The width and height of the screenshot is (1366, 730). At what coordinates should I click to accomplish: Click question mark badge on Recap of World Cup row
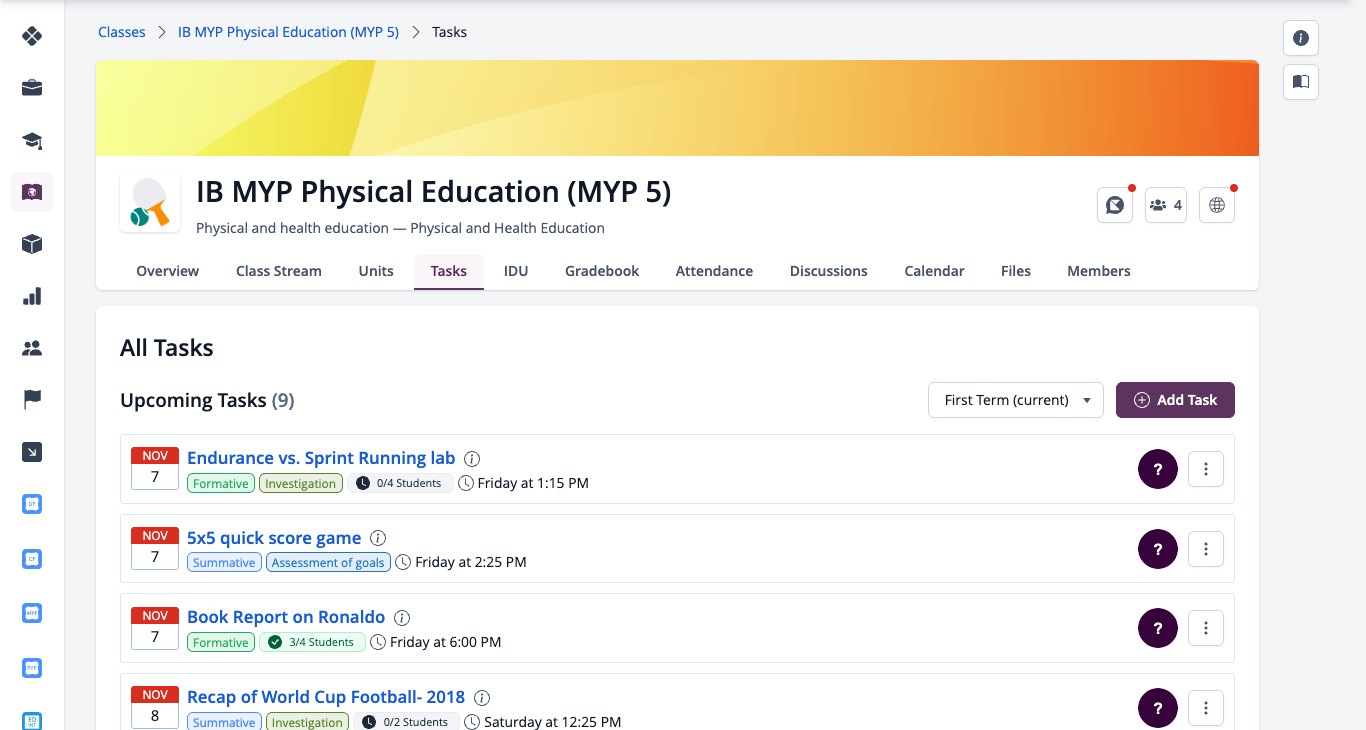point(1158,708)
